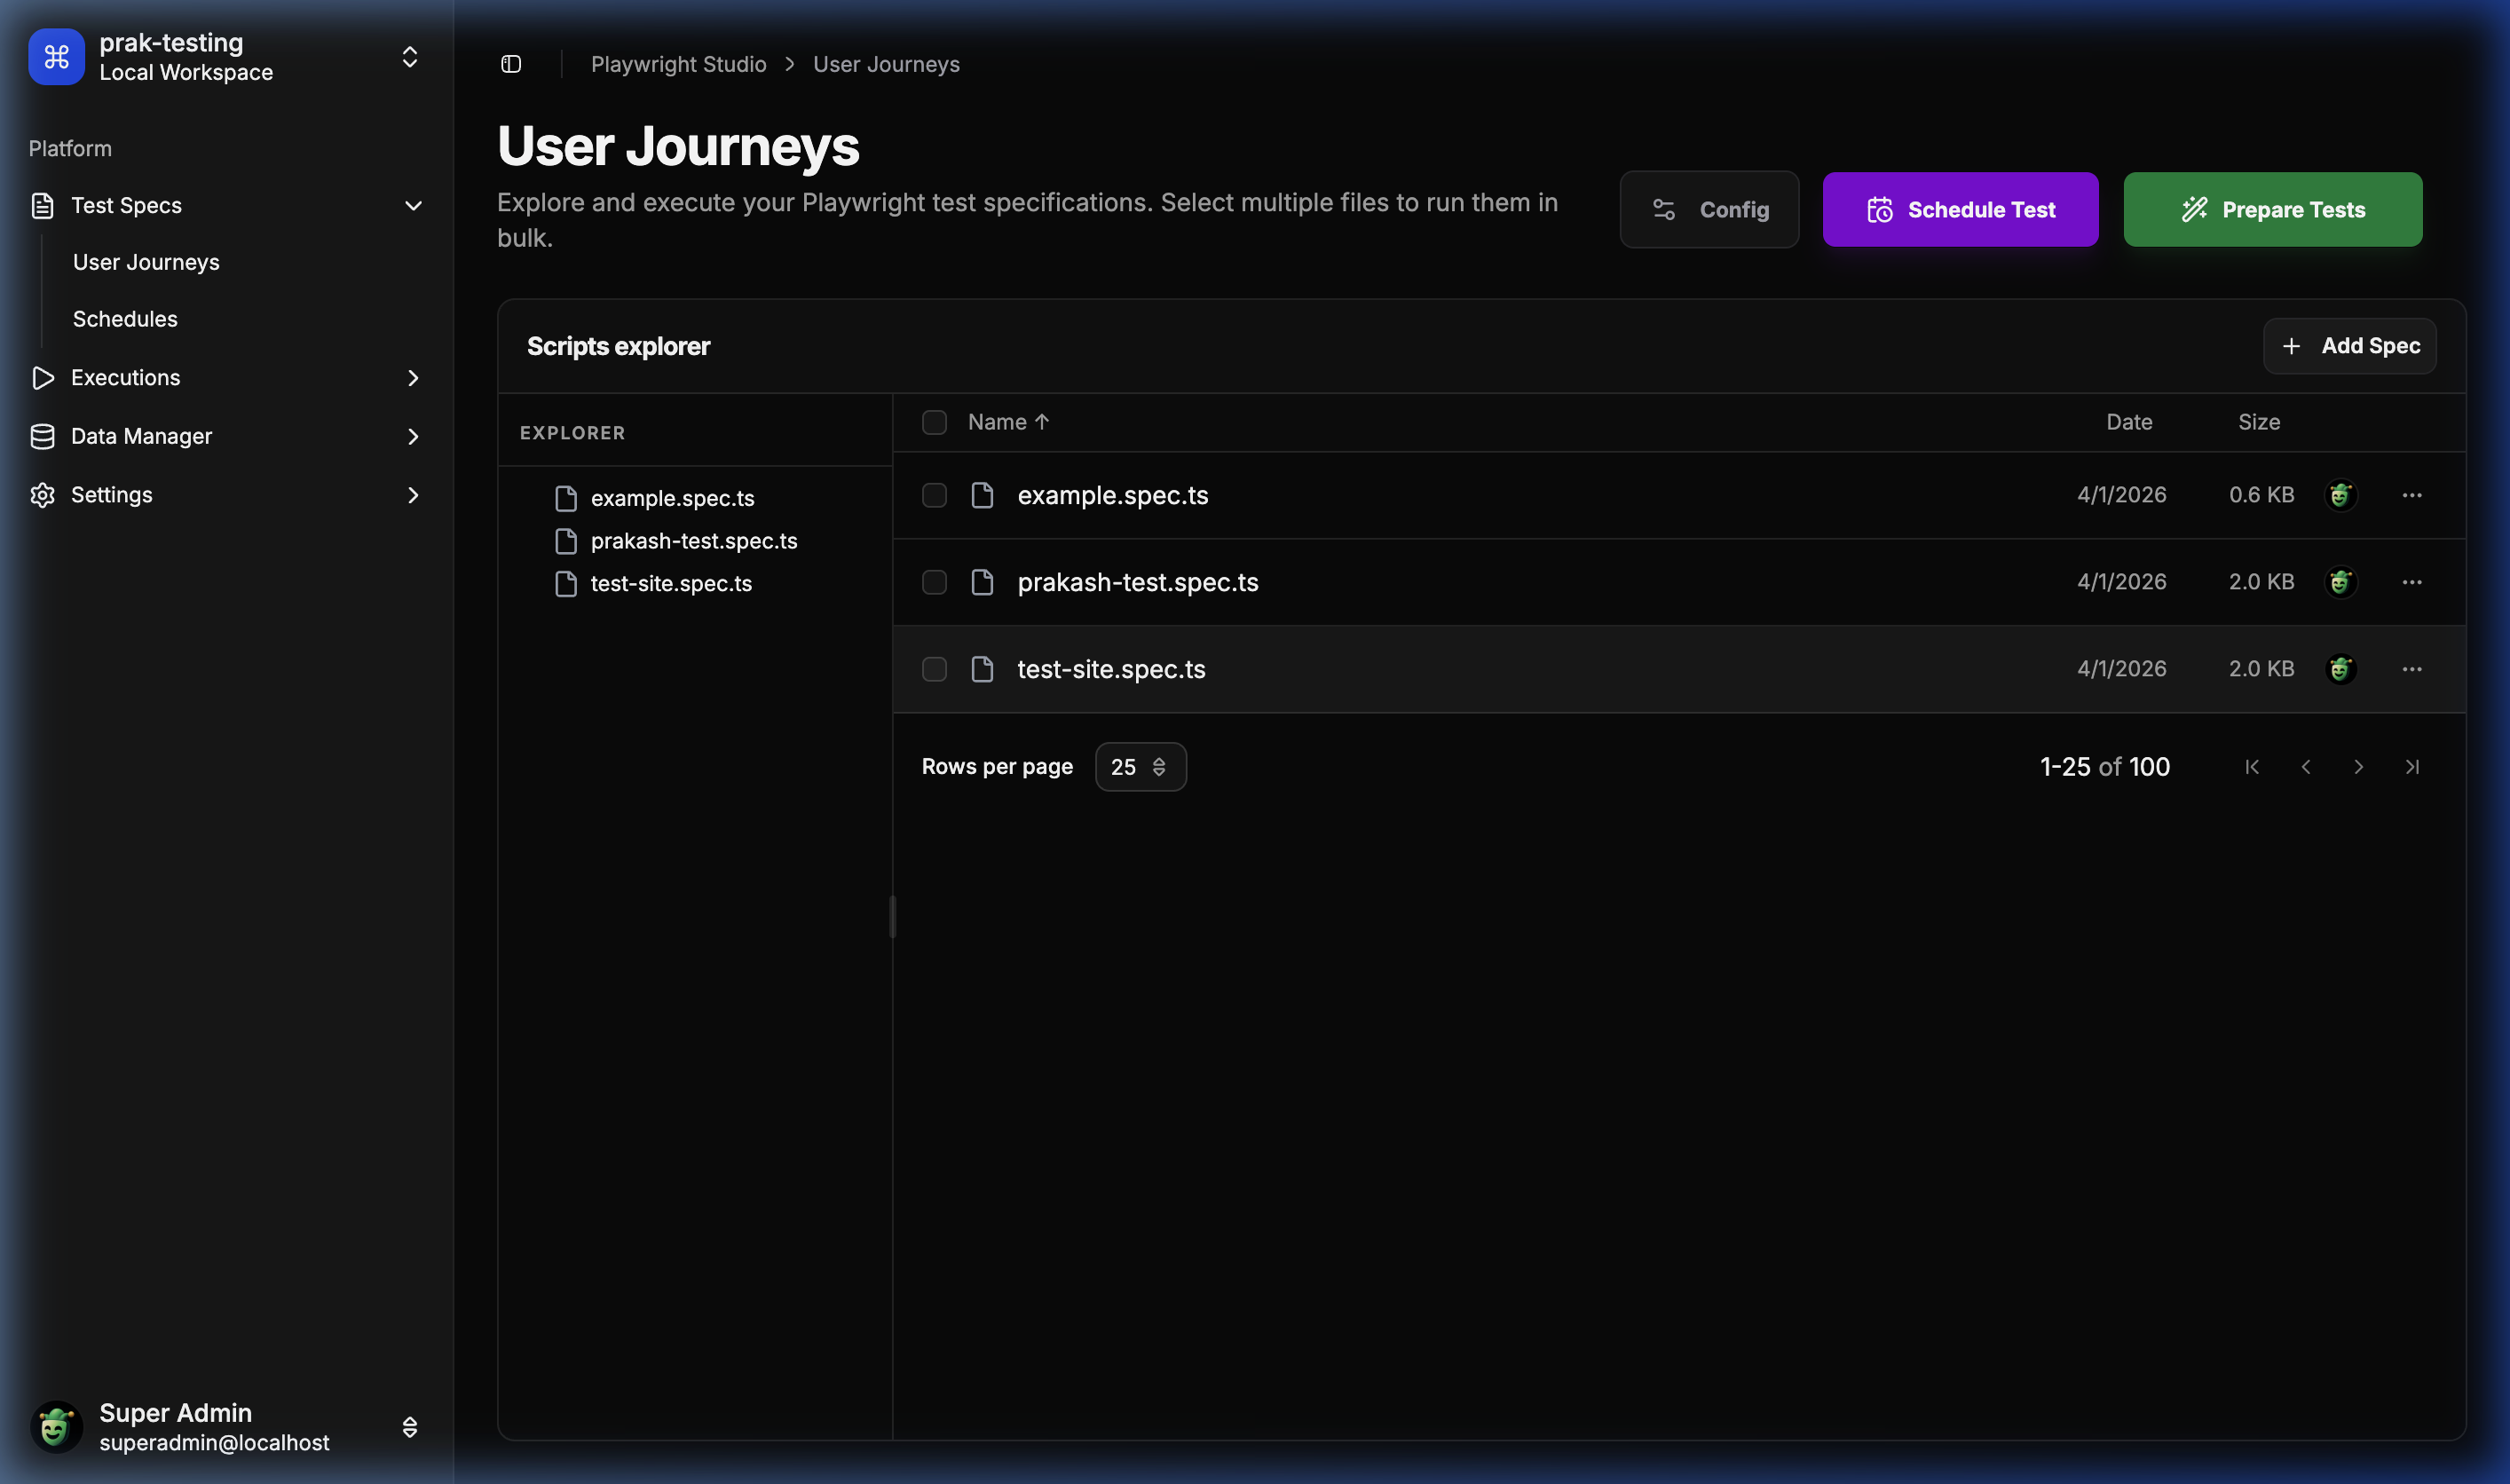
Task: Click the Super Admin avatar
Action: 56,1427
